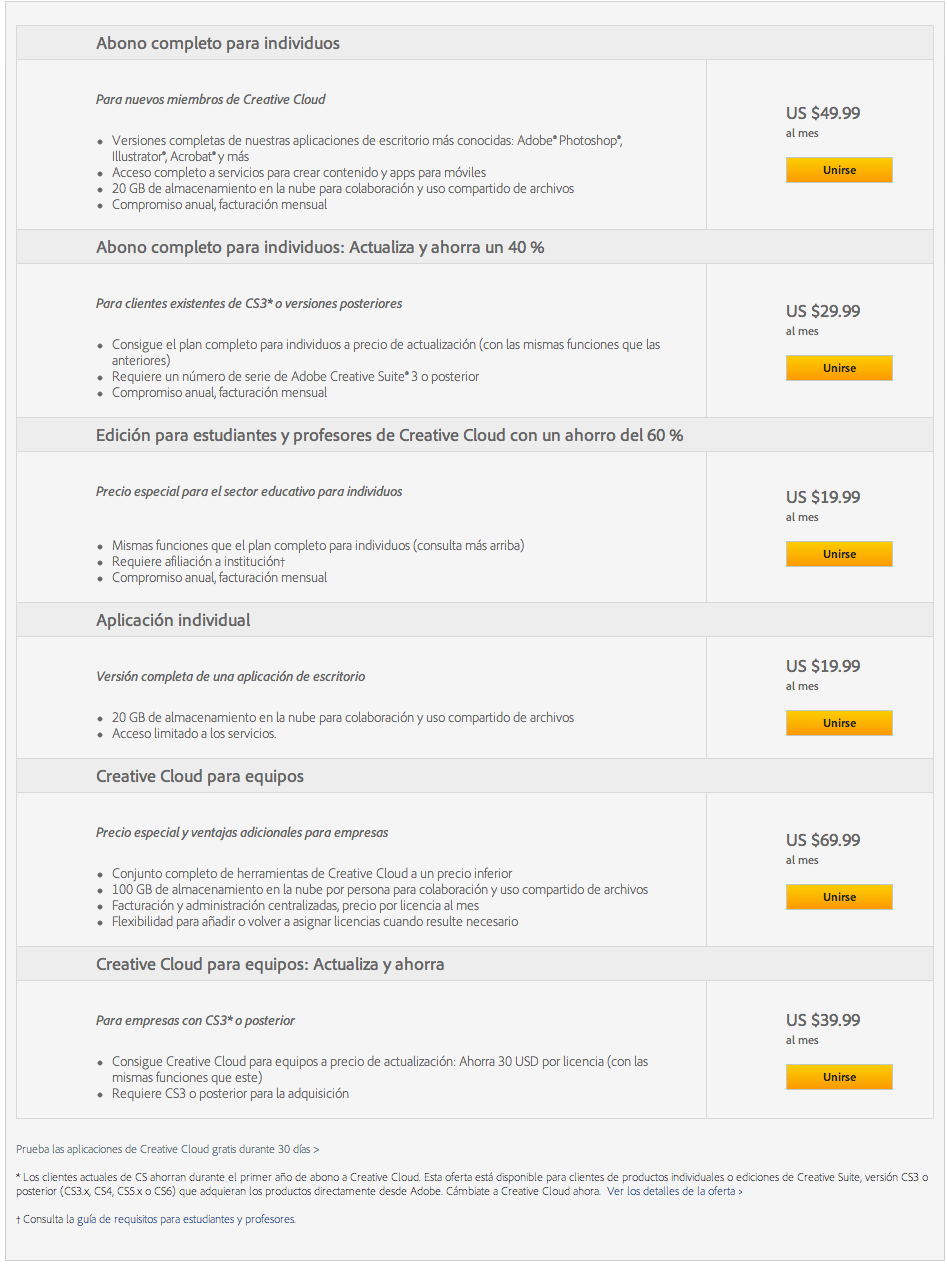Viewport: 947px width, 1283px height.
Task: Click the 'ahorro del 60 %' education heading
Action: [390, 435]
